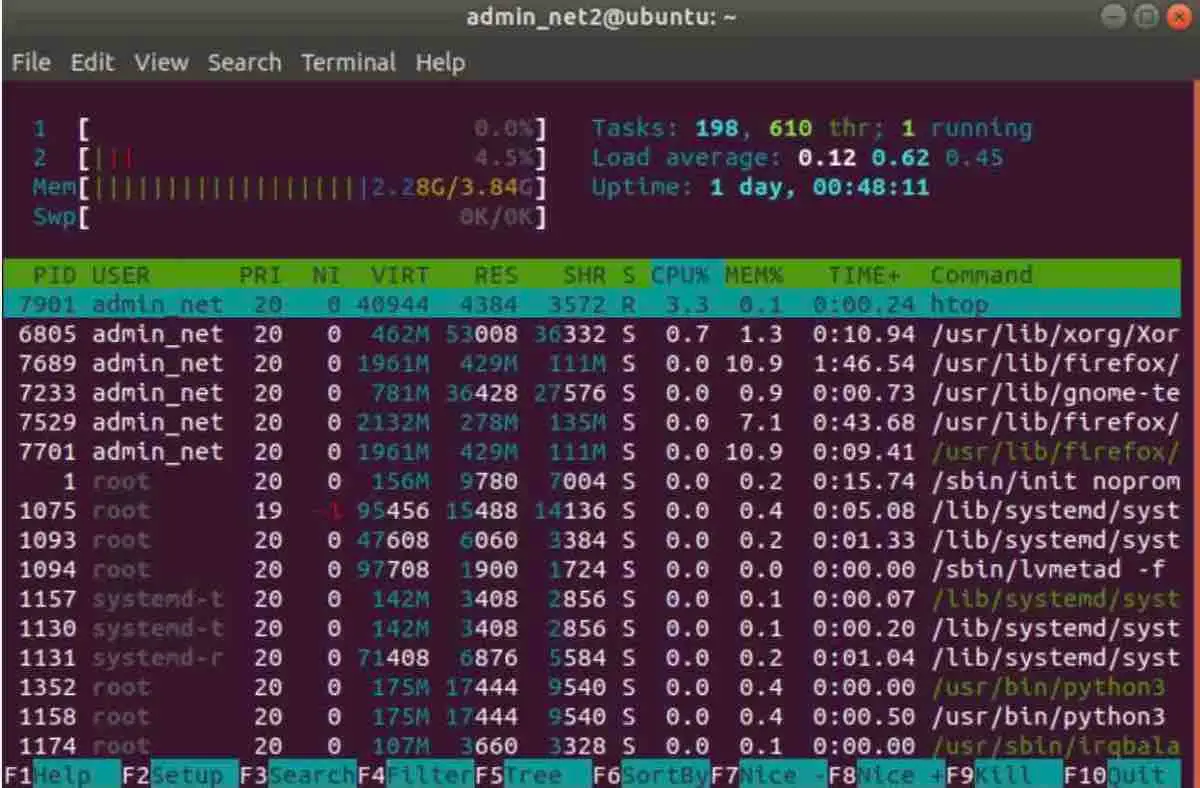
Task: Sort by VIRT column header
Action: pos(400,275)
